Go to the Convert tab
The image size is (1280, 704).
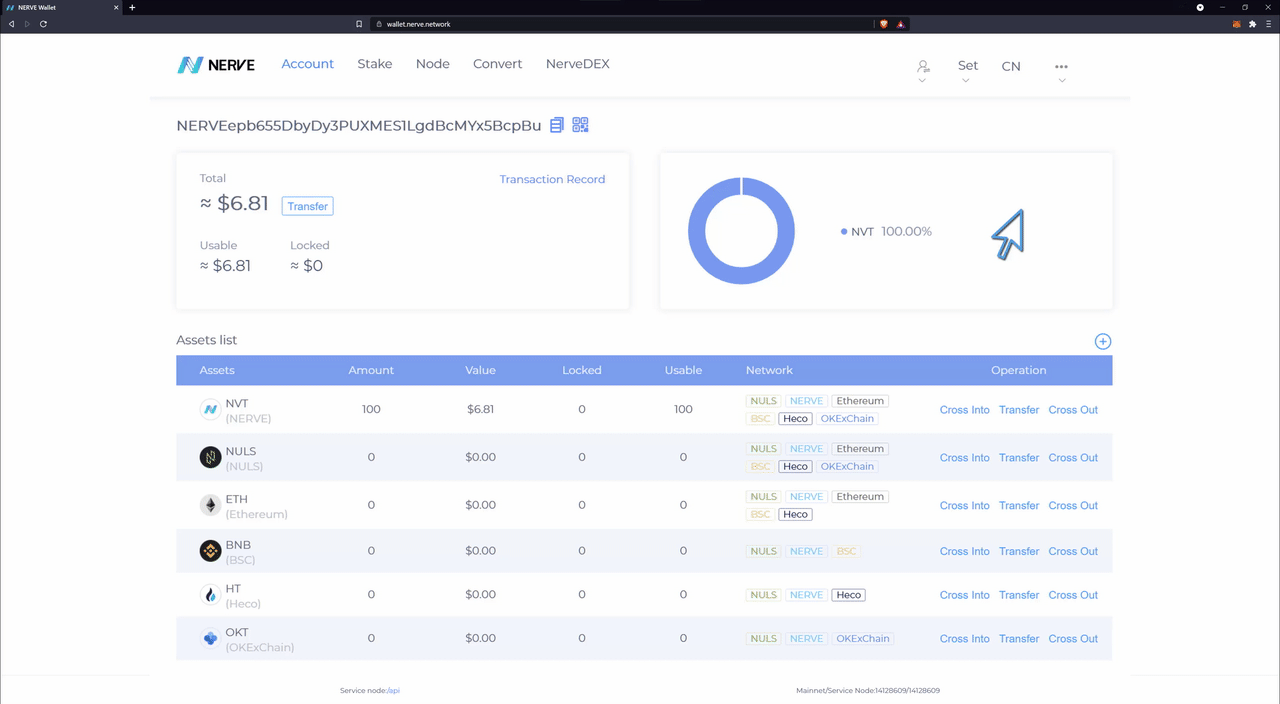click(497, 64)
